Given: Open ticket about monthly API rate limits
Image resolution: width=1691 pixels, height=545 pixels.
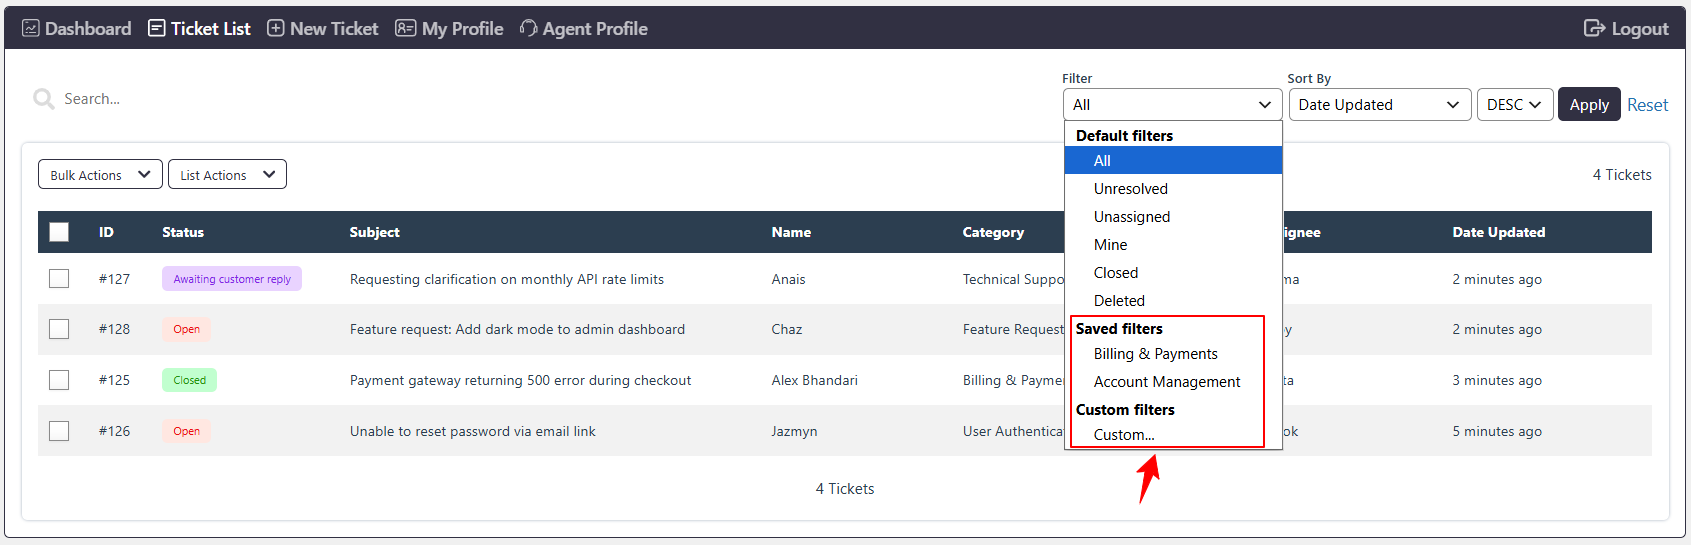Looking at the screenshot, I should 507,279.
